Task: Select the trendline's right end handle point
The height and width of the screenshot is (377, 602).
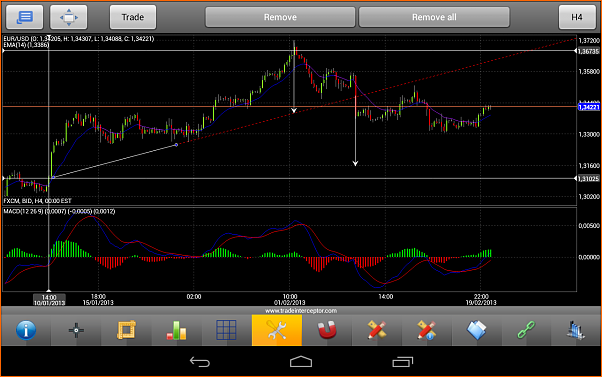Action: click(176, 145)
